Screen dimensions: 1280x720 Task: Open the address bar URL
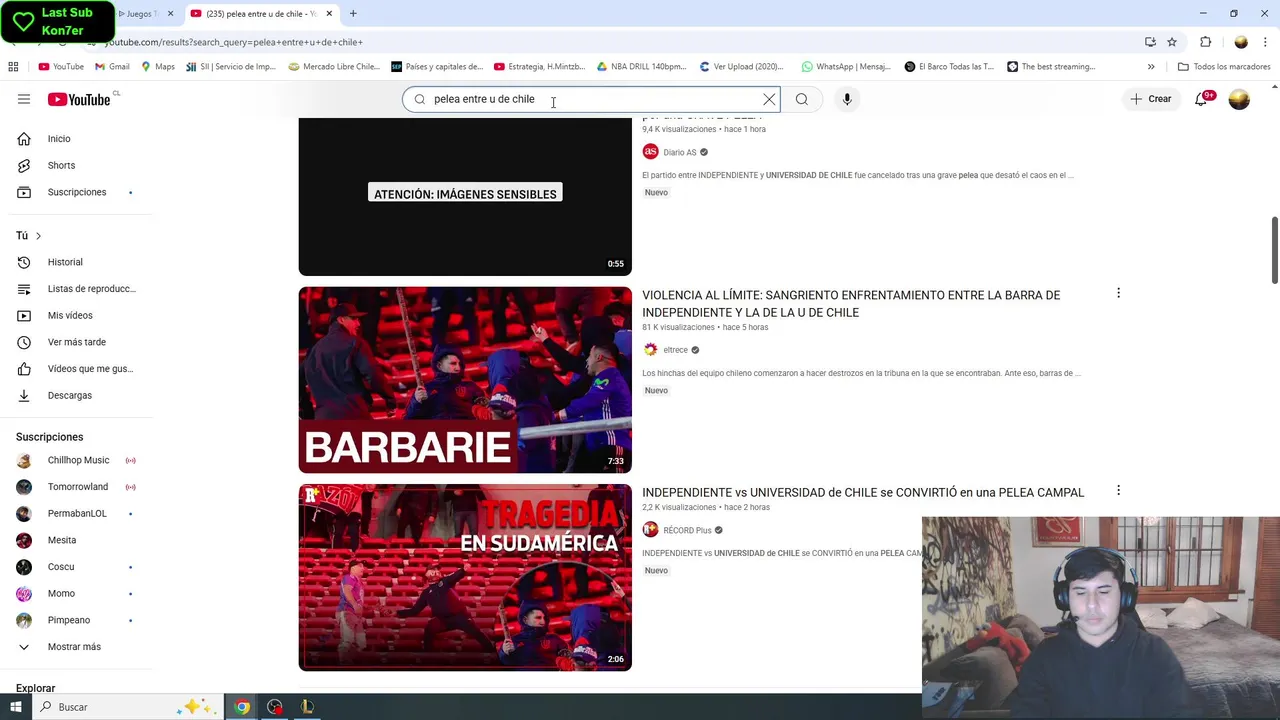(x=233, y=42)
